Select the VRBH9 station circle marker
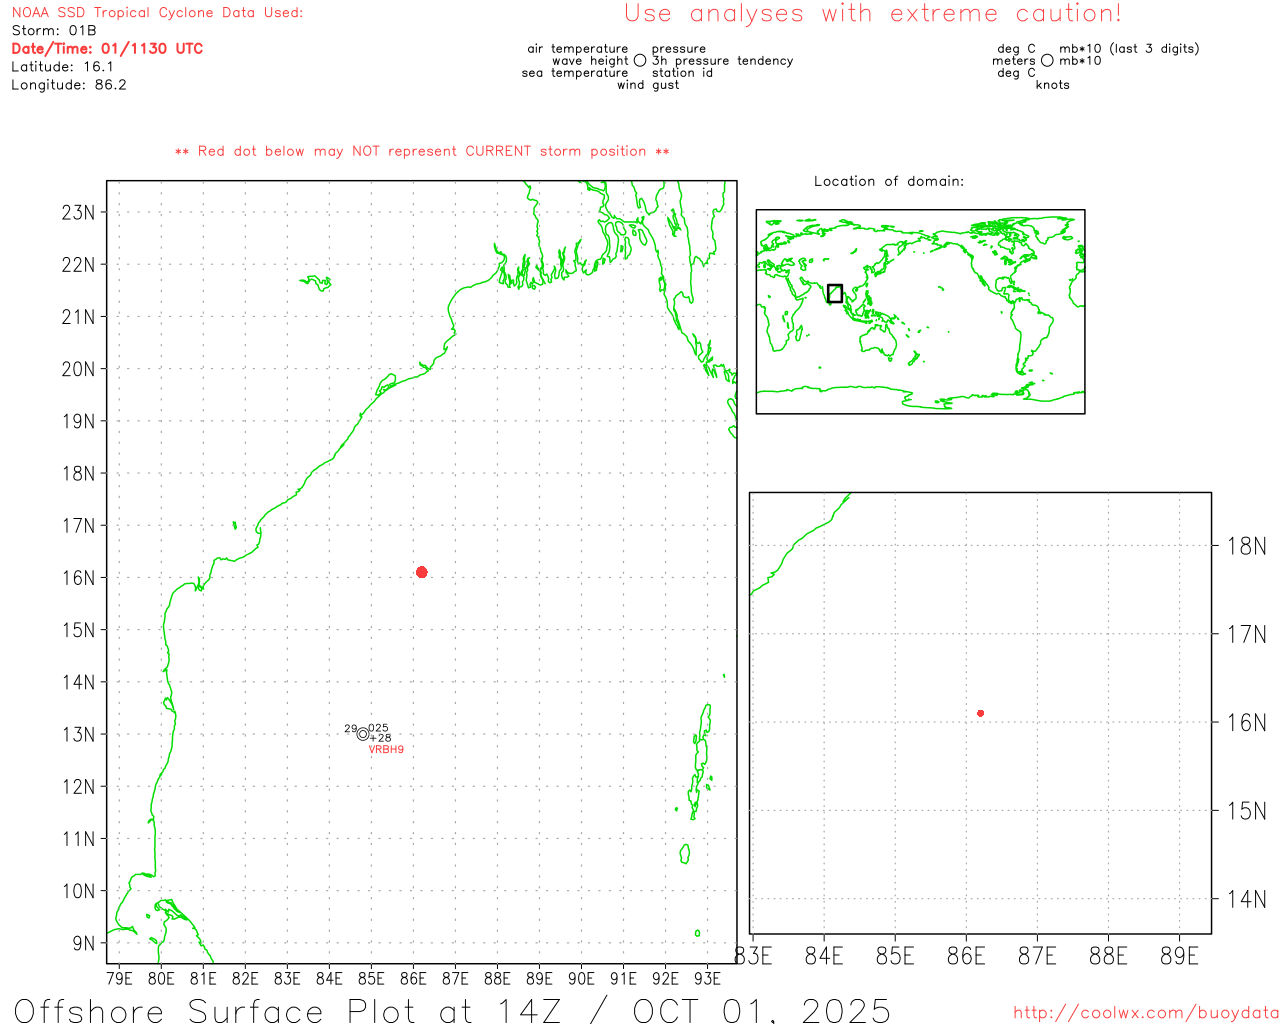 [363, 734]
